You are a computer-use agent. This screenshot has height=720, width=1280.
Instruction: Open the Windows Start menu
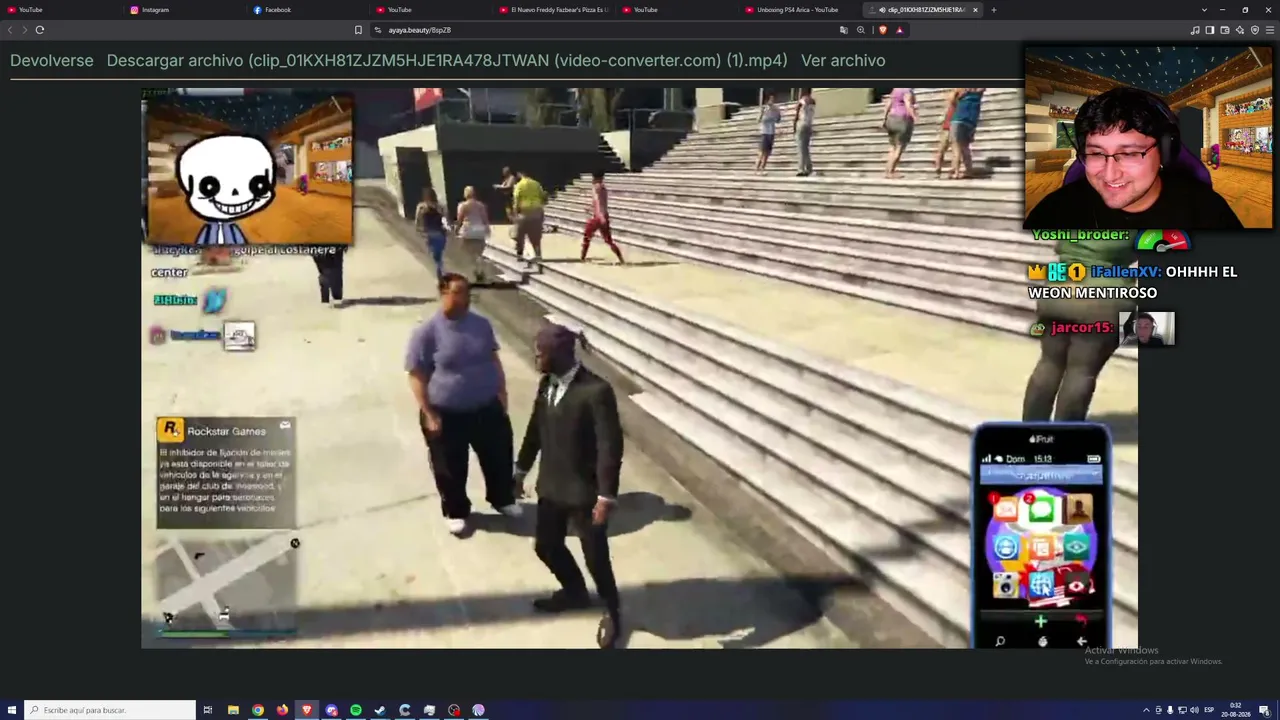11,710
